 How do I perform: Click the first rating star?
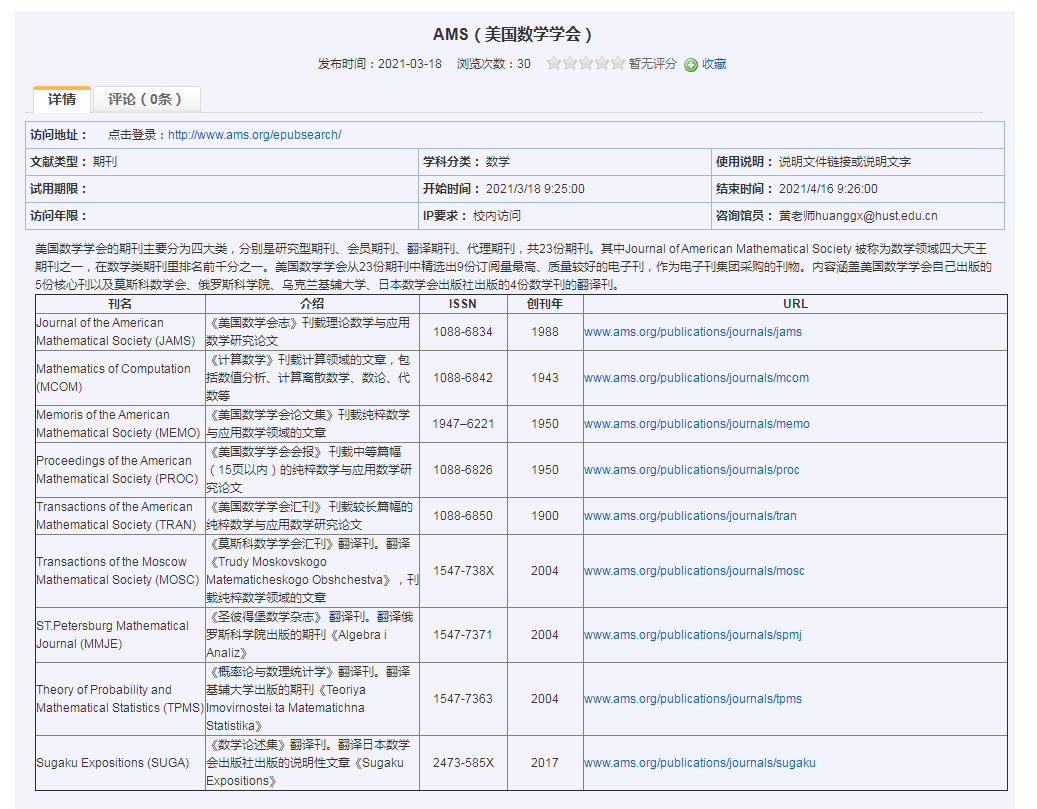554,64
